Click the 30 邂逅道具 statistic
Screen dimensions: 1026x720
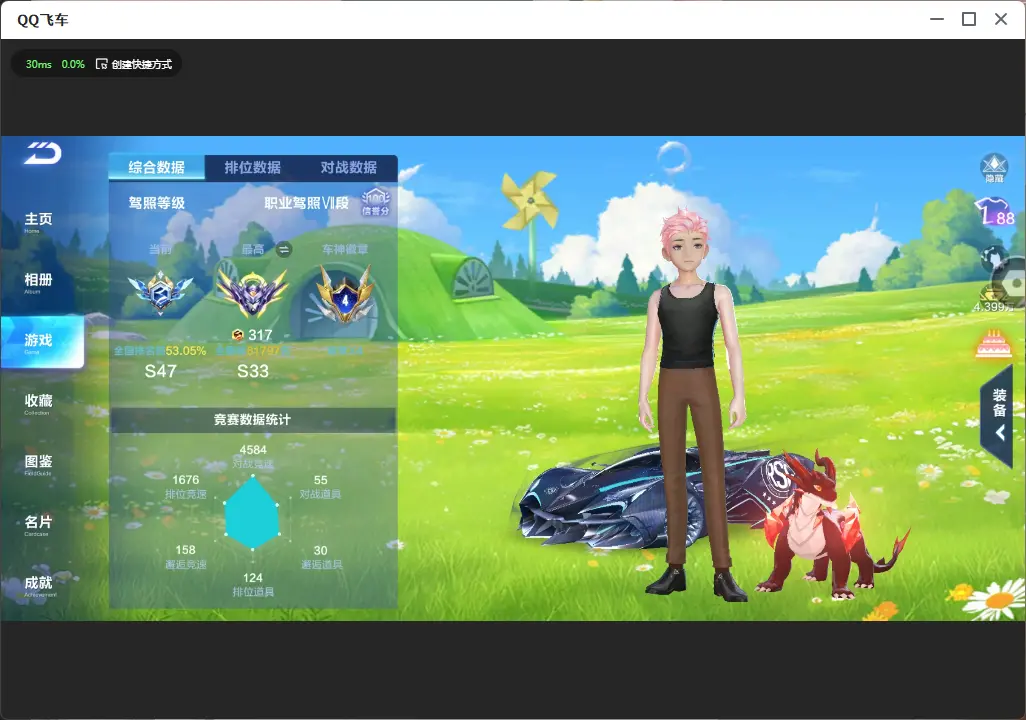(321, 557)
